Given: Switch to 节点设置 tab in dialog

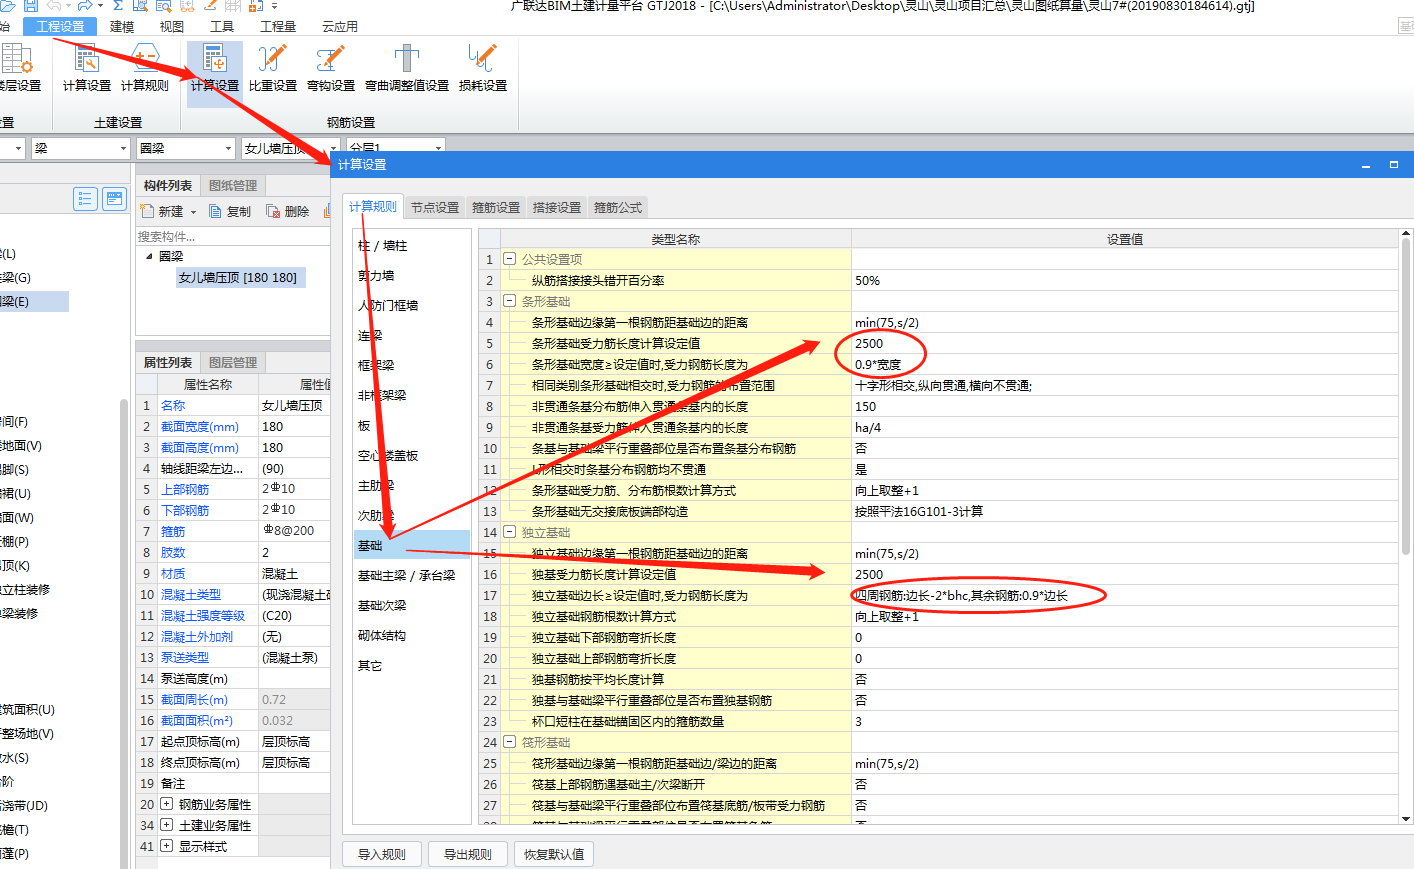Looking at the screenshot, I should [x=435, y=207].
